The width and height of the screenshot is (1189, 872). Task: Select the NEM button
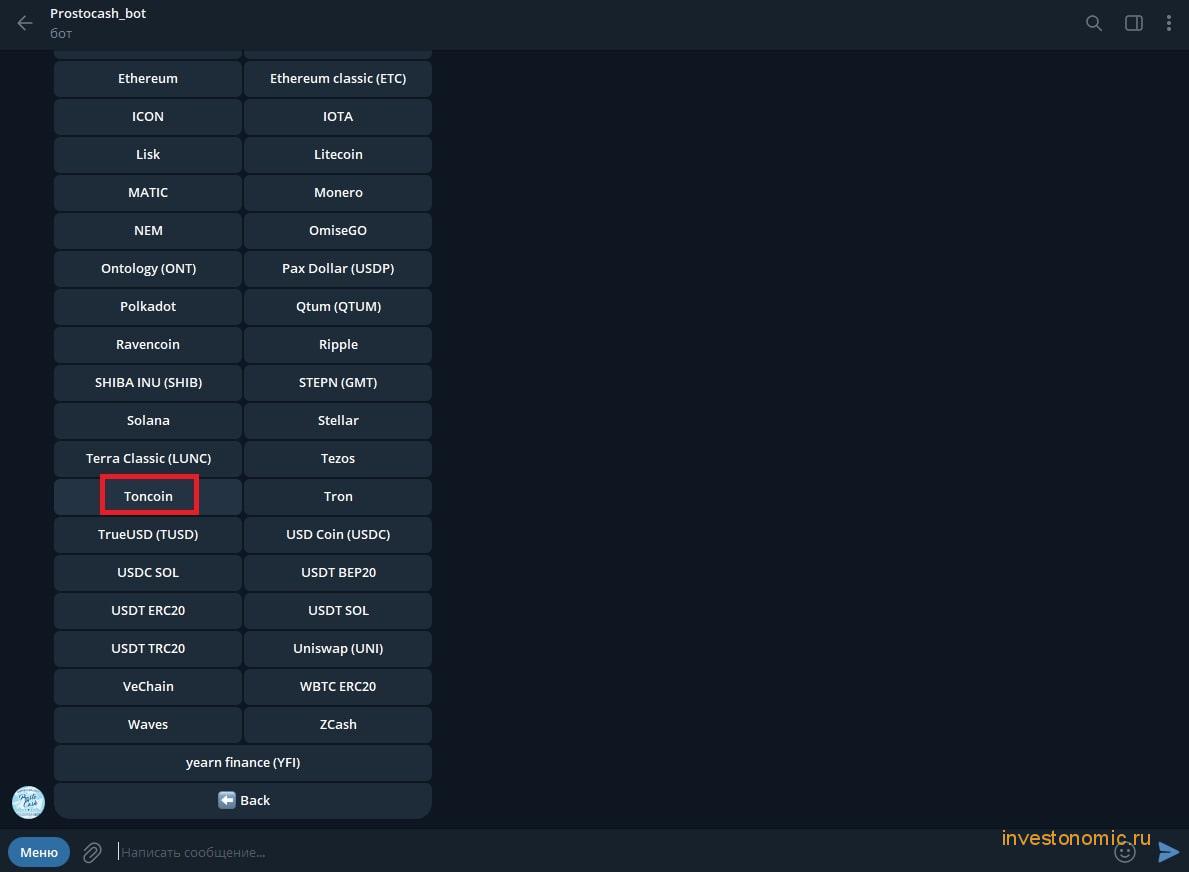point(148,231)
